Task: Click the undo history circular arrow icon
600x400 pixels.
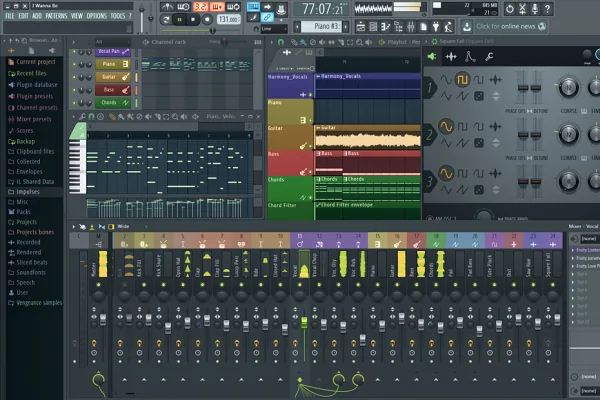Action: pos(510,8)
